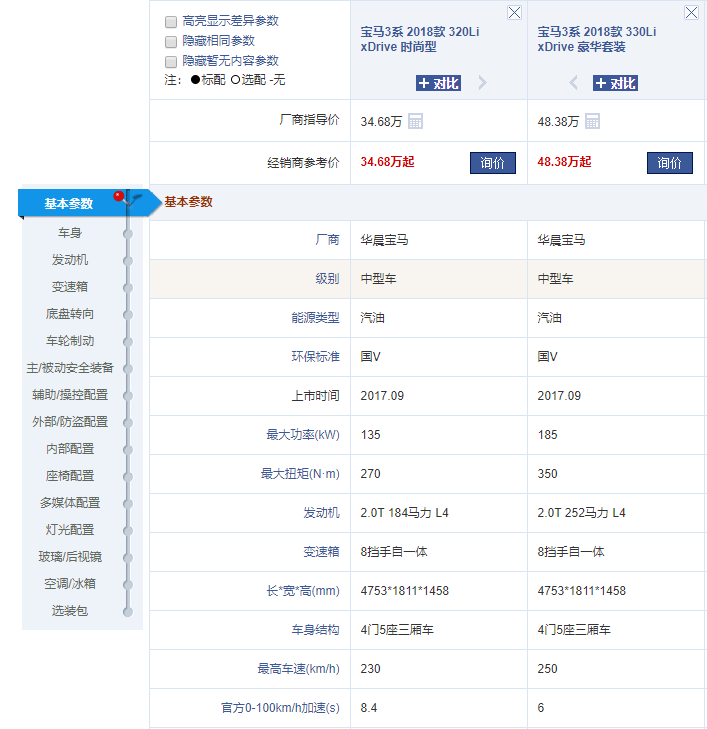Click 最高车速(km/h) parameter label

[x=298, y=669]
